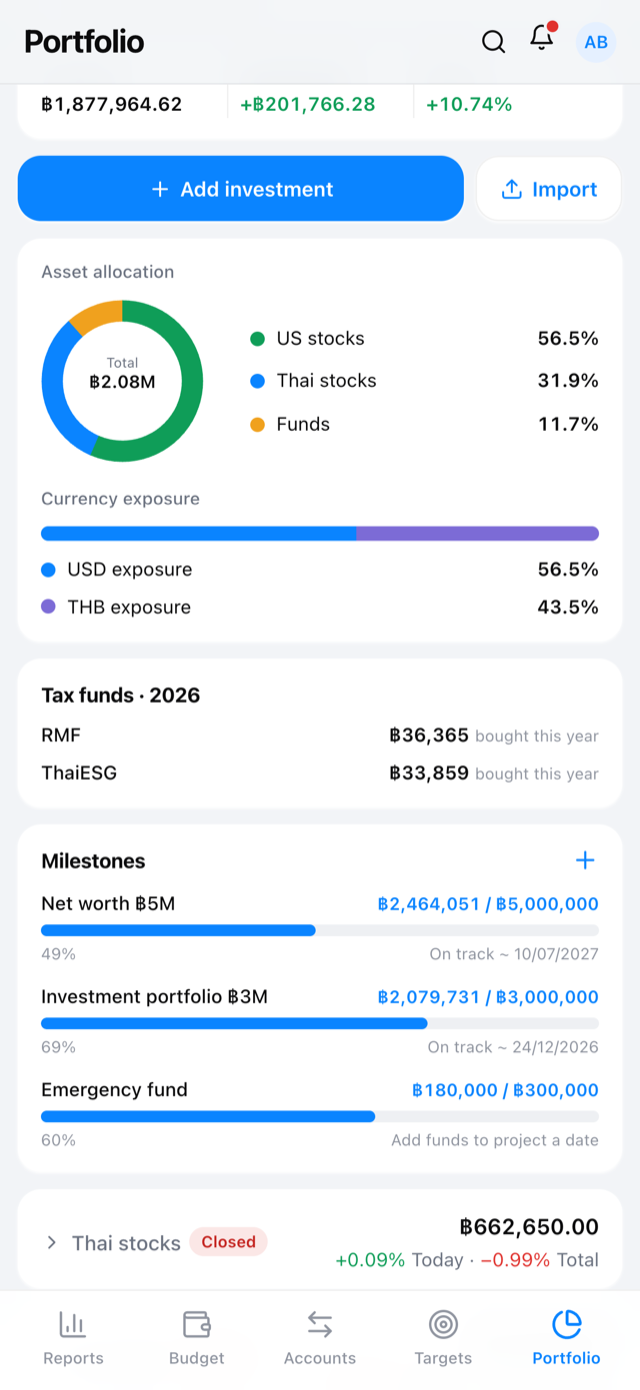This screenshot has height=1390, width=640.
Task: Switch to the Targets tab label
Action: tap(443, 1358)
